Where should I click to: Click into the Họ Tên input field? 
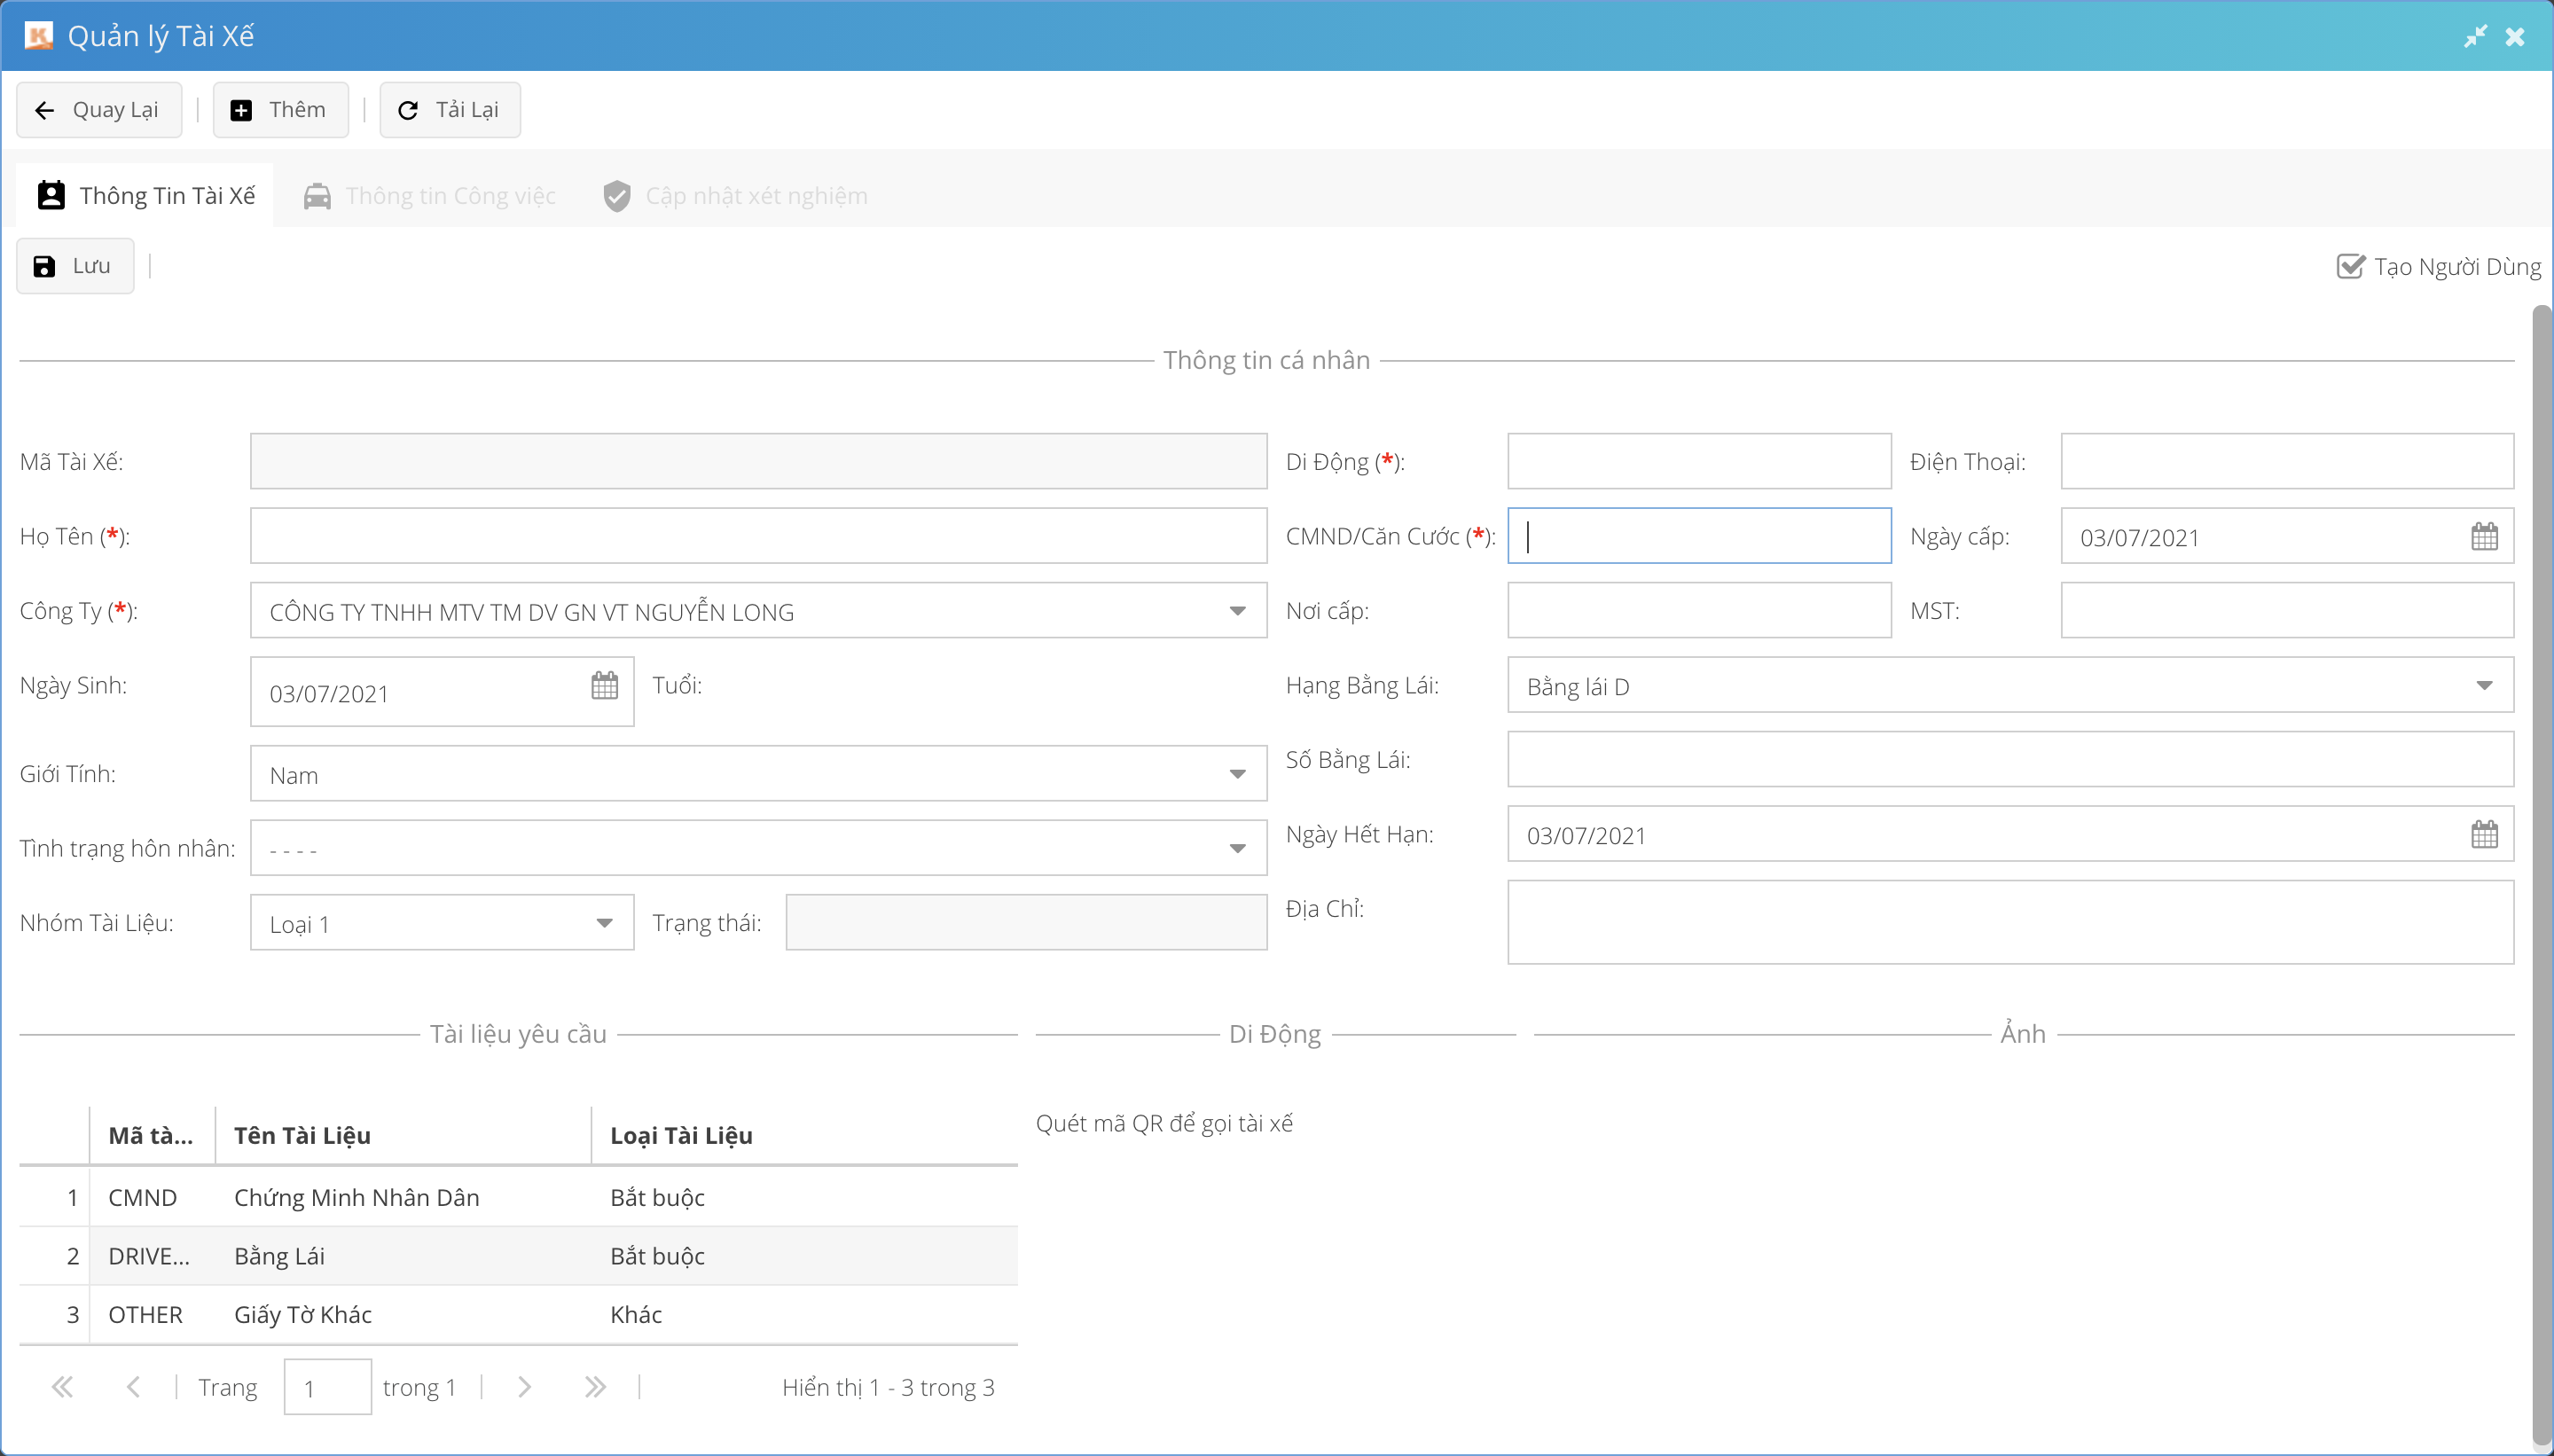pyautogui.click(x=758, y=536)
